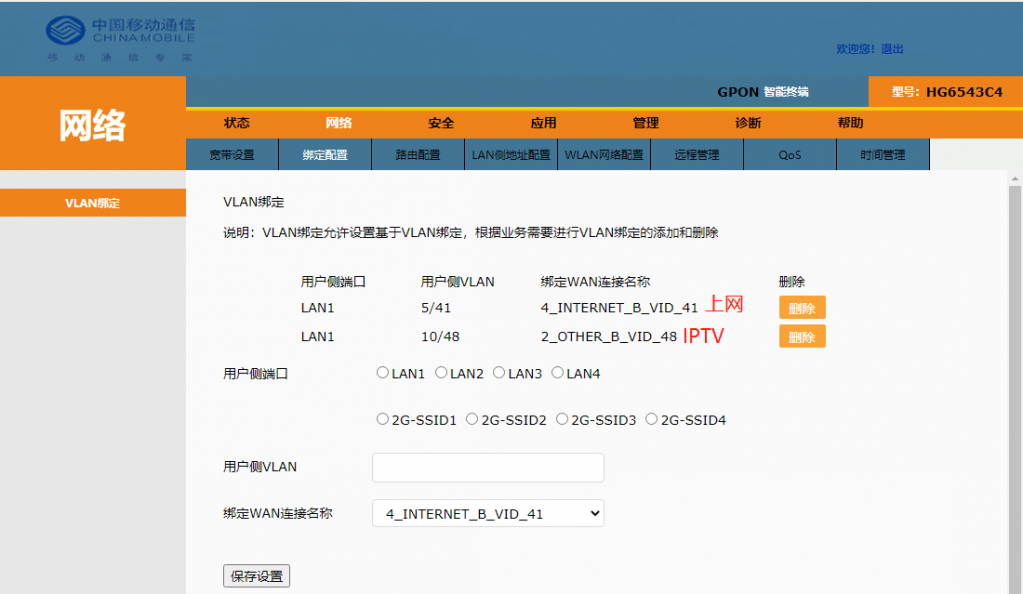This screenshot has width=1023, height=594.
Task: Open the 状态 main menu
Action: coord(237,123)
